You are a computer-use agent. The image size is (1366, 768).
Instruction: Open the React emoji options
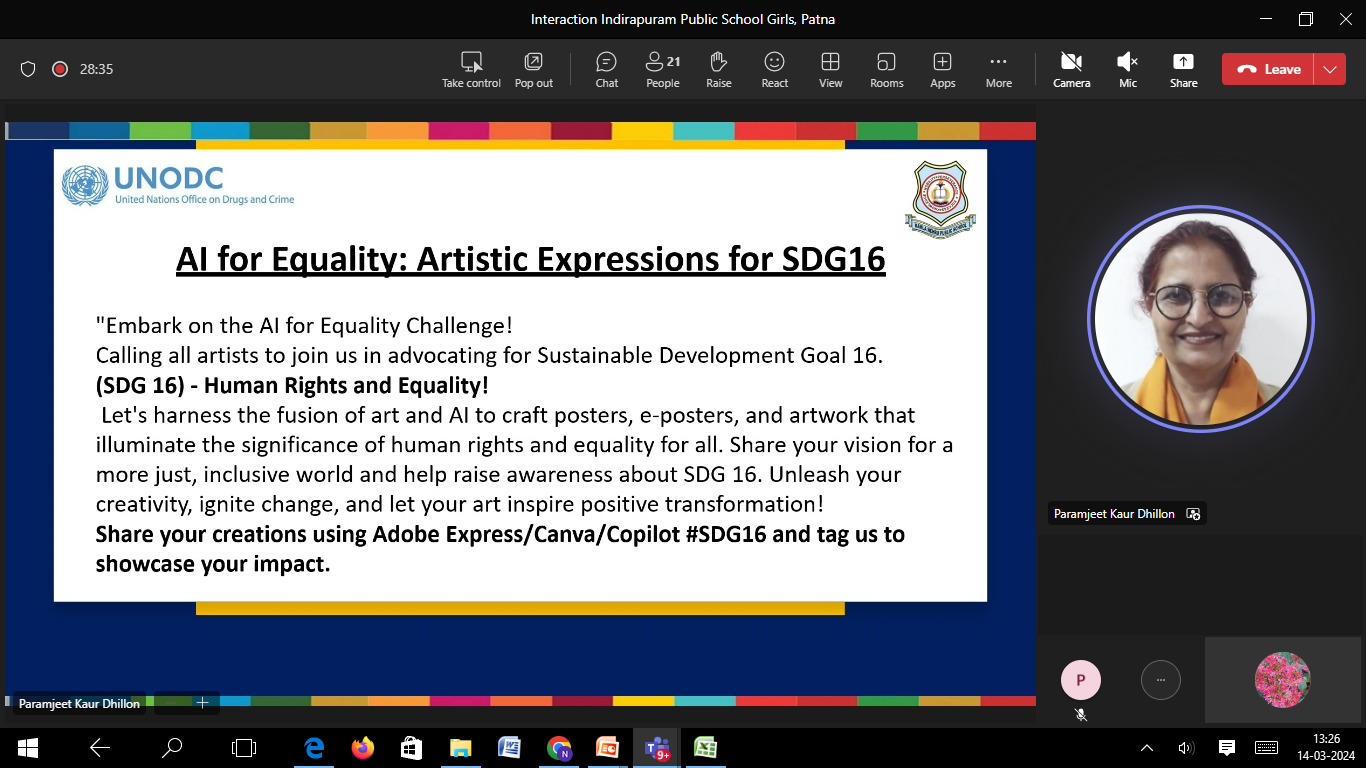pos(775,70)
